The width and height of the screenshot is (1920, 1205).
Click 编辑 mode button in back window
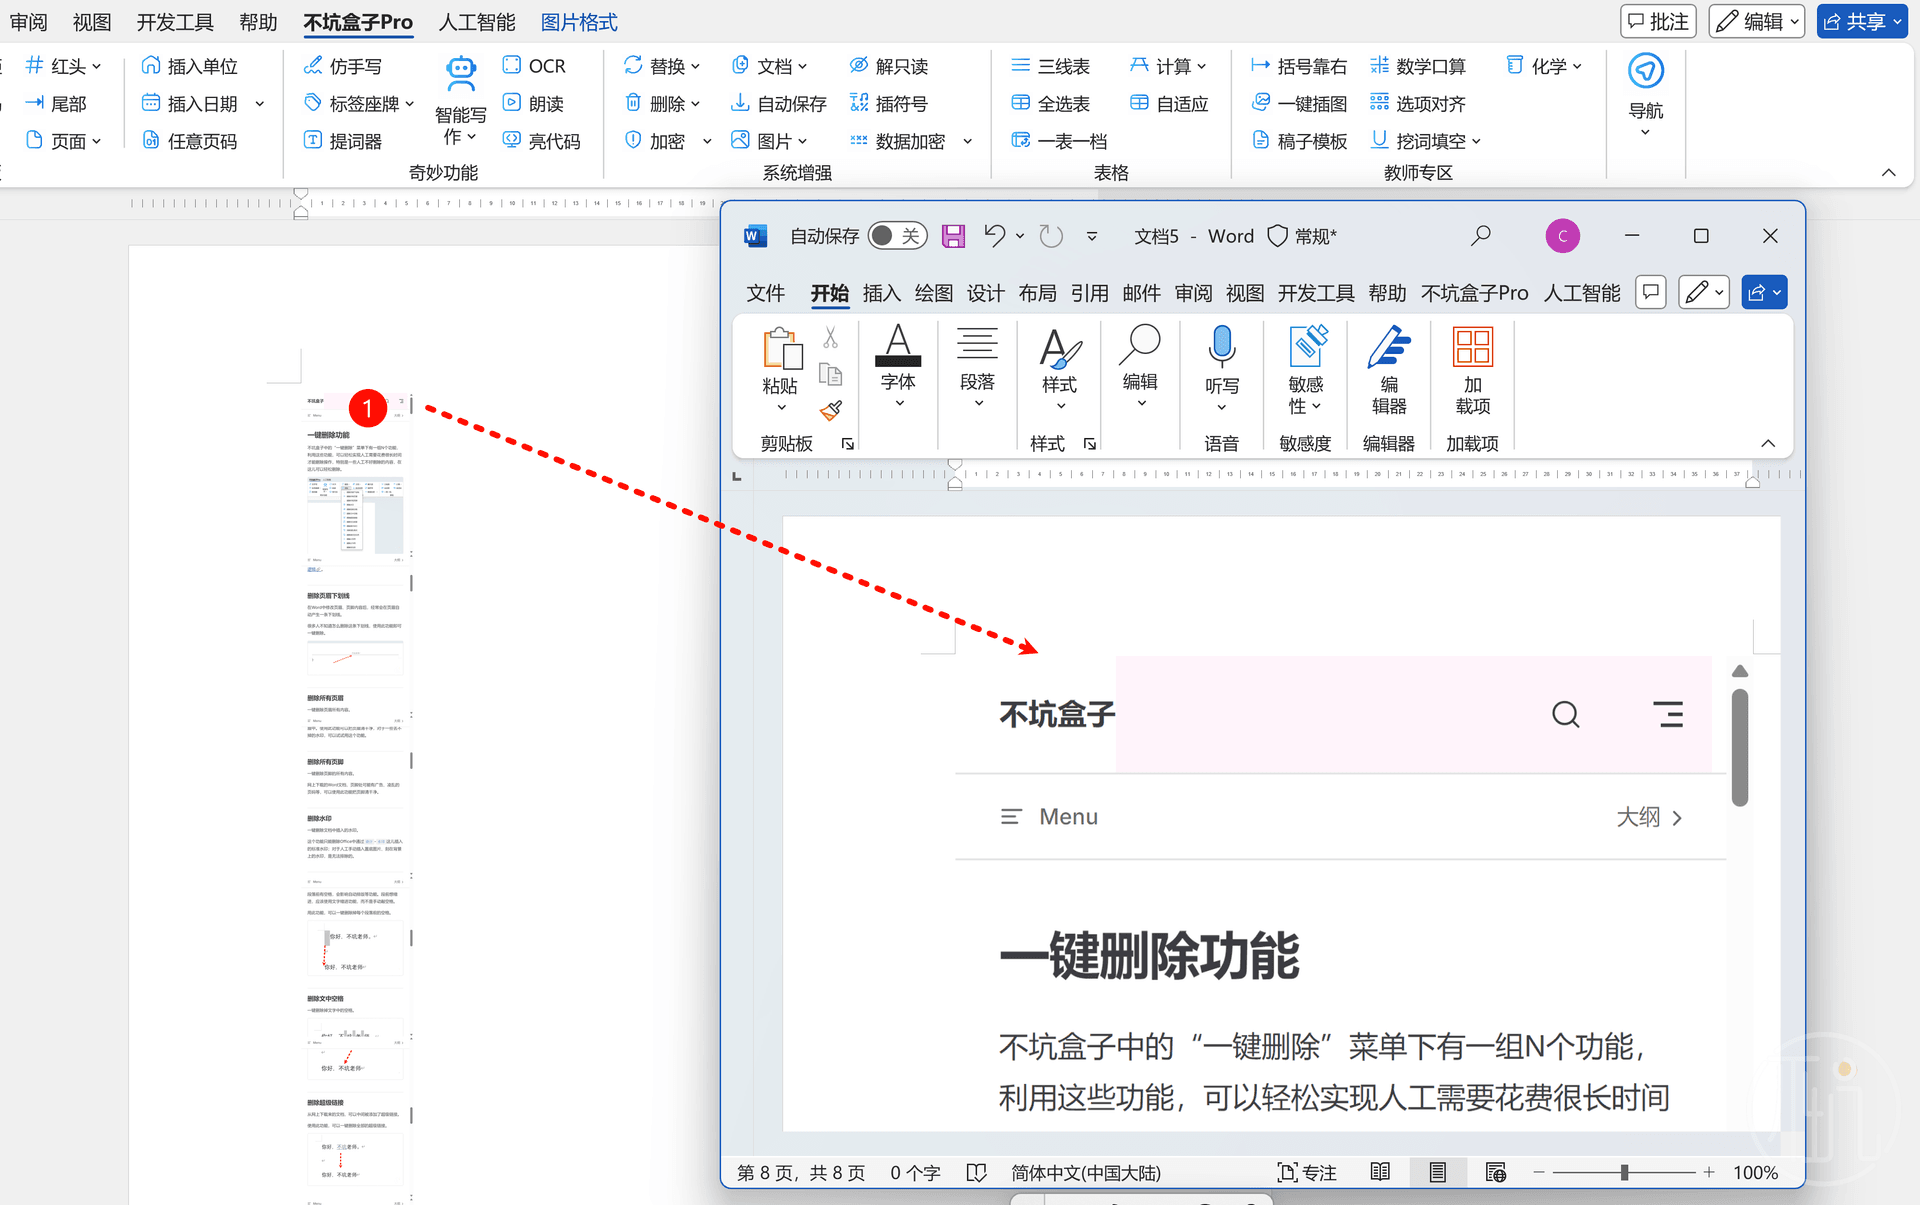click(x=1756, y=21)
